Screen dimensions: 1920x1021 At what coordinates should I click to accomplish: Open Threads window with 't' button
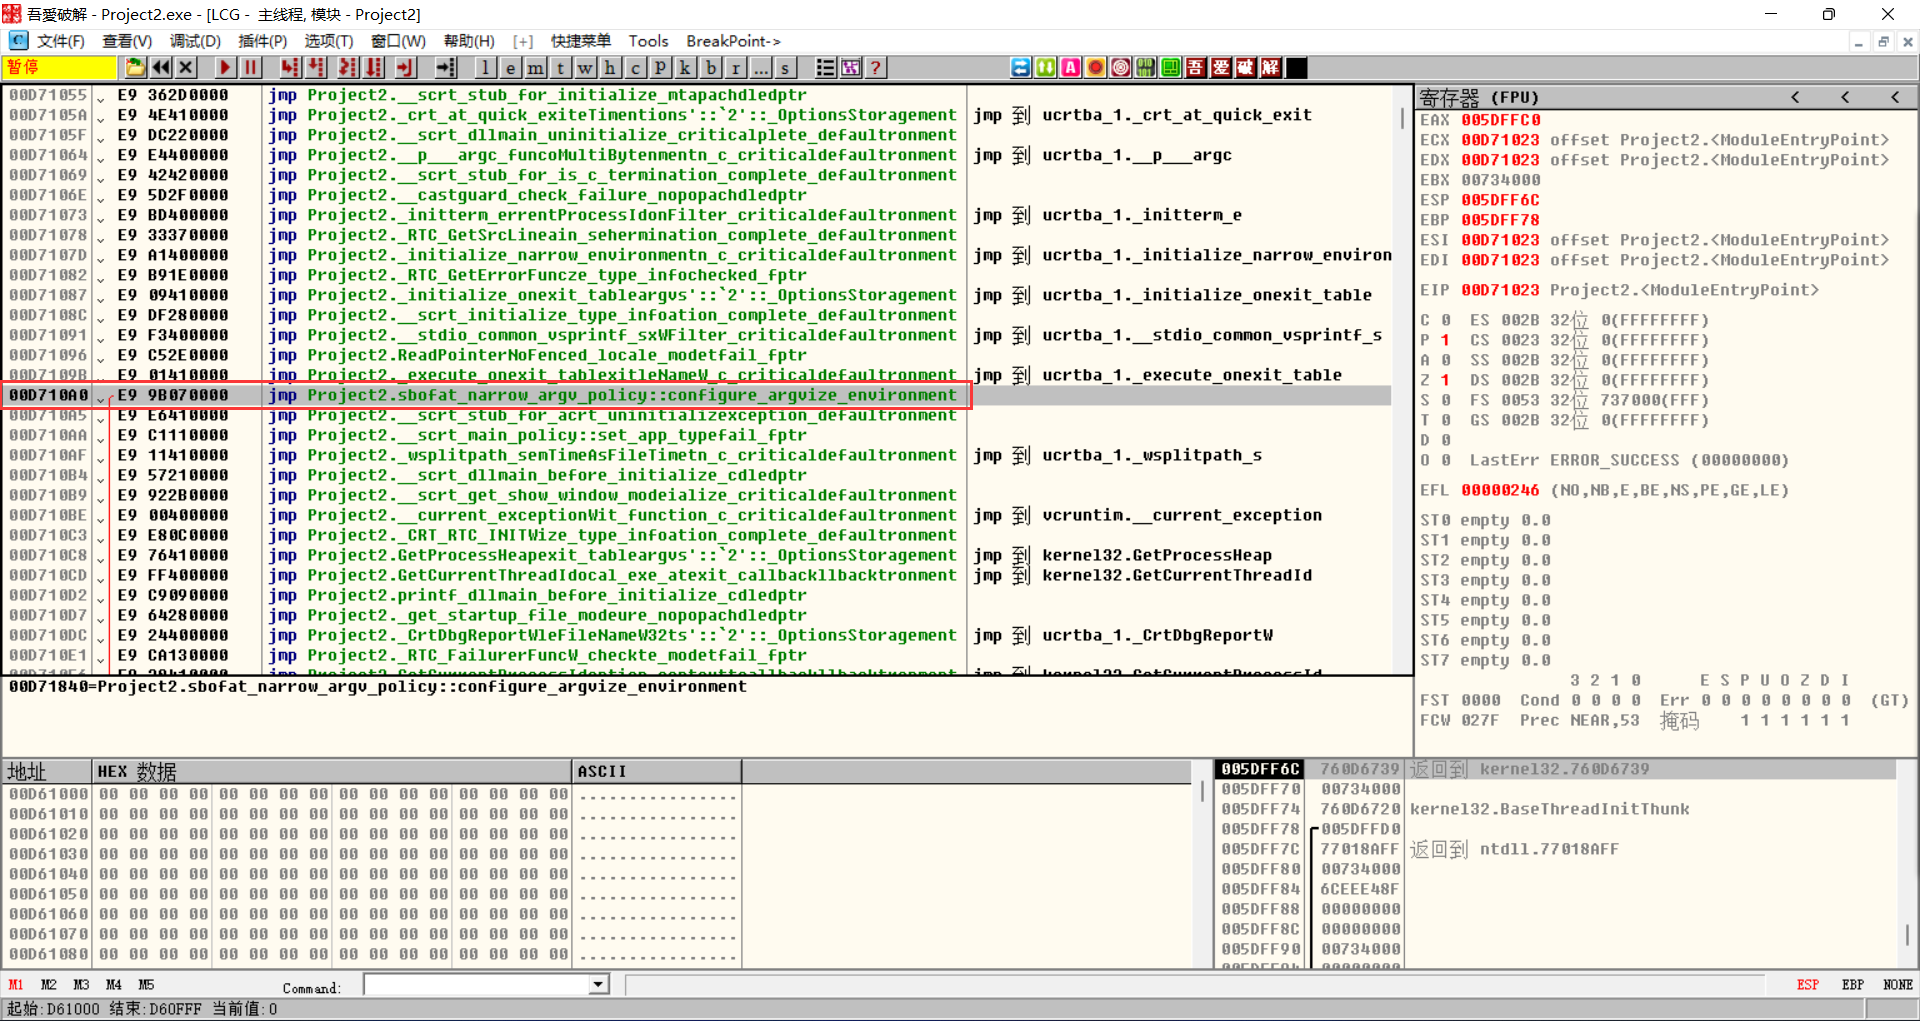coord(561,67)
